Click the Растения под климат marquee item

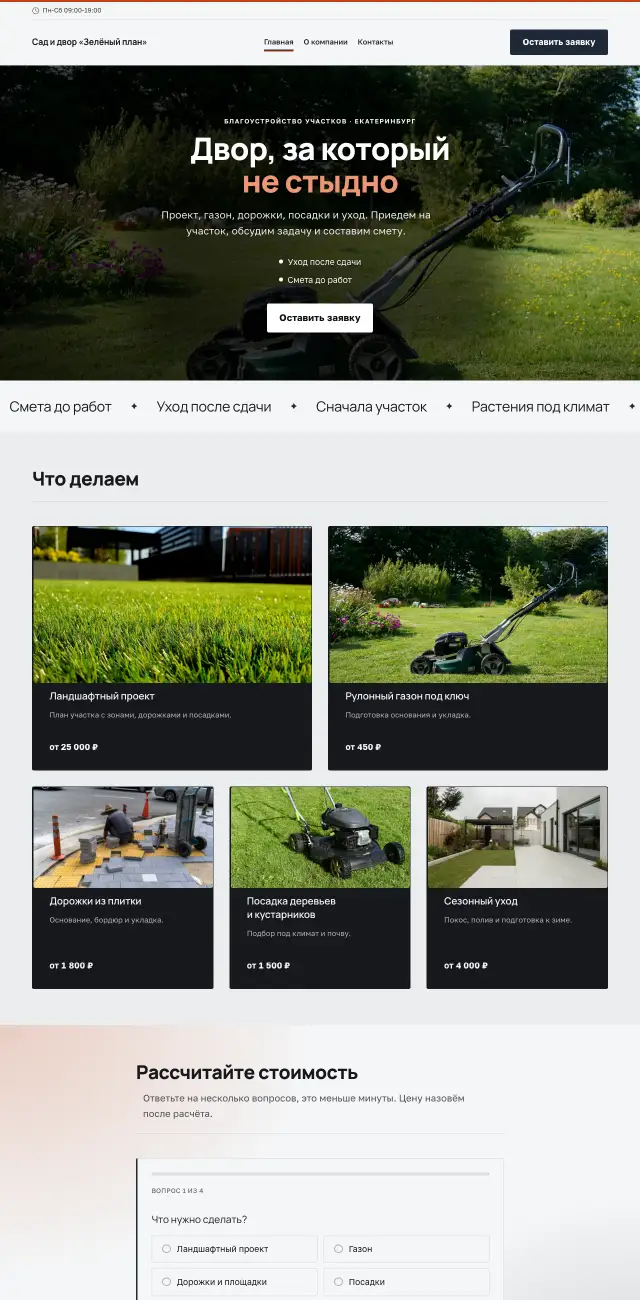540,407
